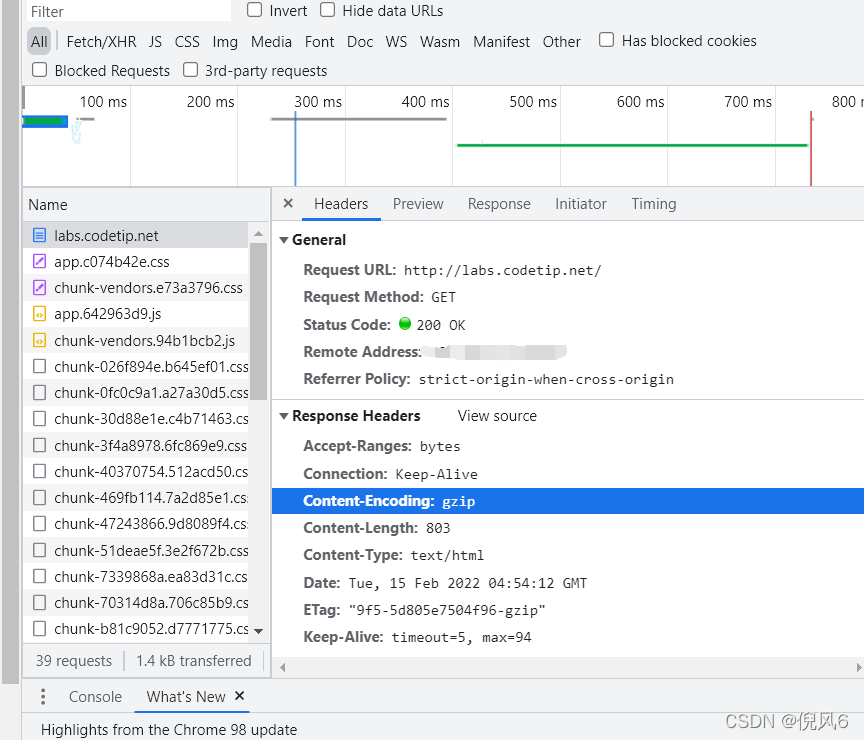The width and height of the screenshot is (864, 740).
Task: Filter requests by Manifest type
Action: [x=501, y=41]
